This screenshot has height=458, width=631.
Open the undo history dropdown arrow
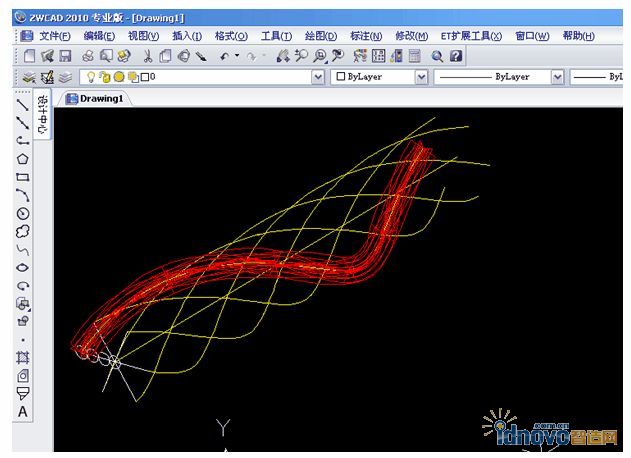point(237,56)
